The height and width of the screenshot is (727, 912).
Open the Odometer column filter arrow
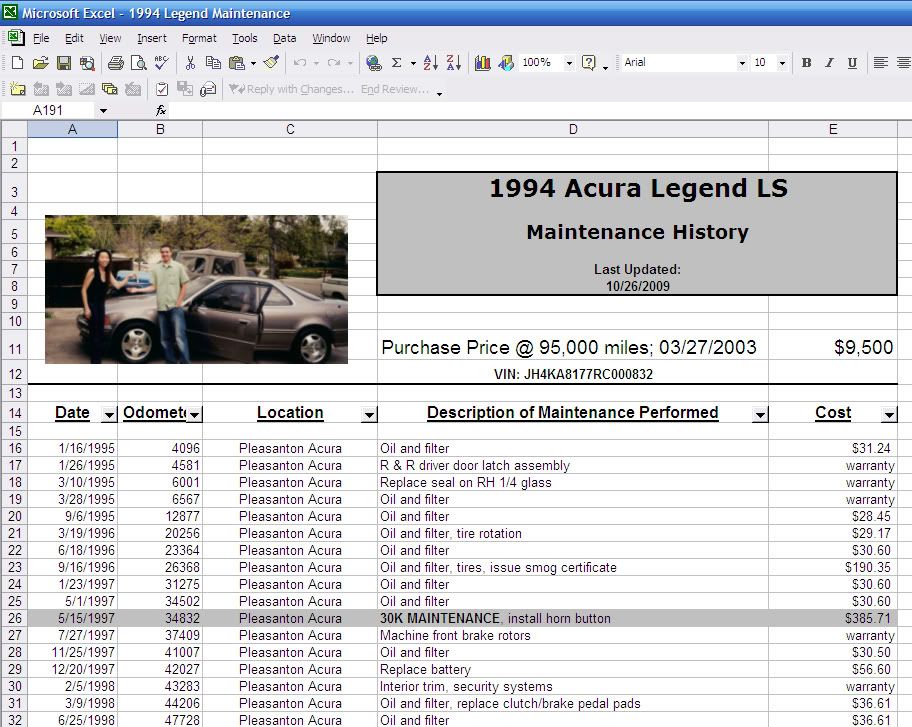click(x=194, y=415)
